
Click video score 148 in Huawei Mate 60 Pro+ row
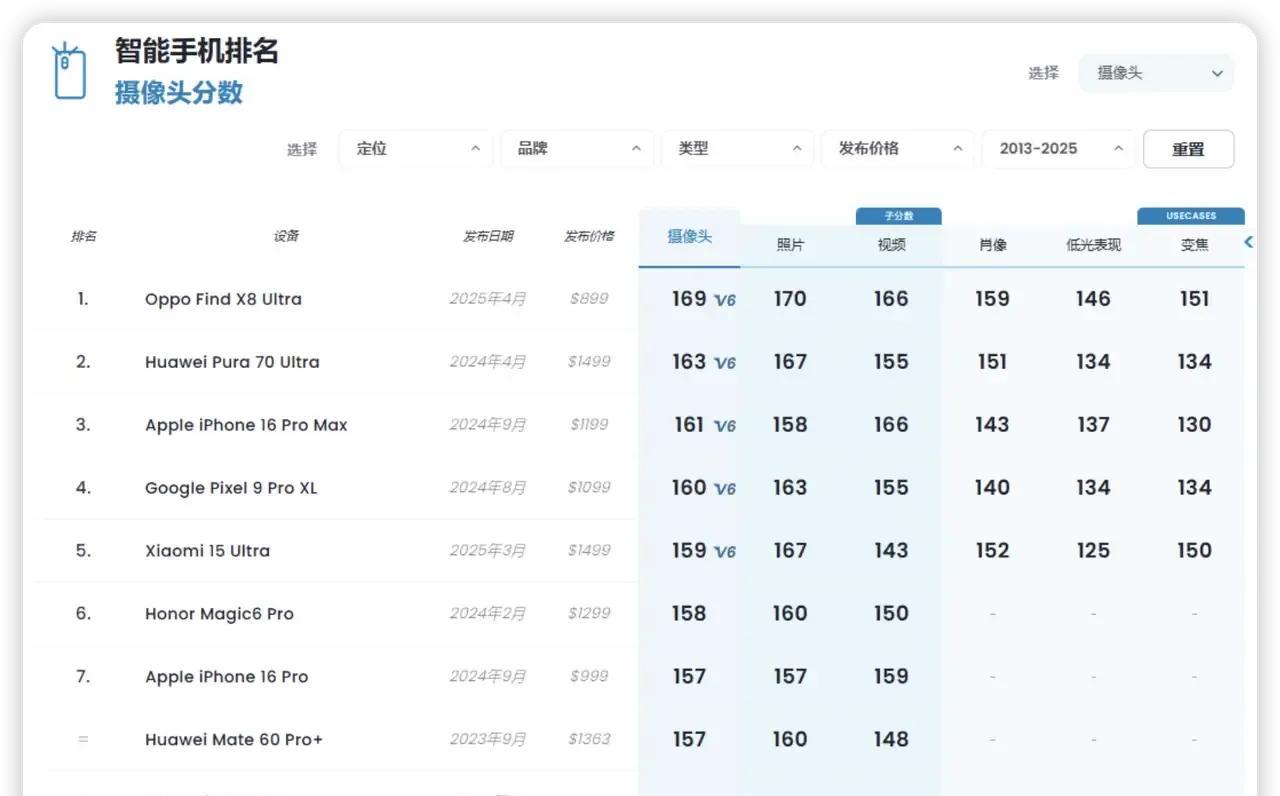pyautogui.click(x=891, y=740)
